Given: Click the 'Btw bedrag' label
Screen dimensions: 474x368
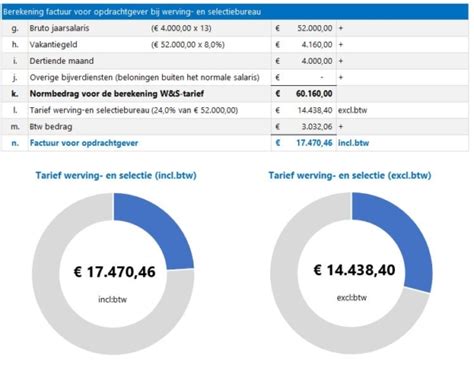Looking at the screenshot, I should (51, 127).
